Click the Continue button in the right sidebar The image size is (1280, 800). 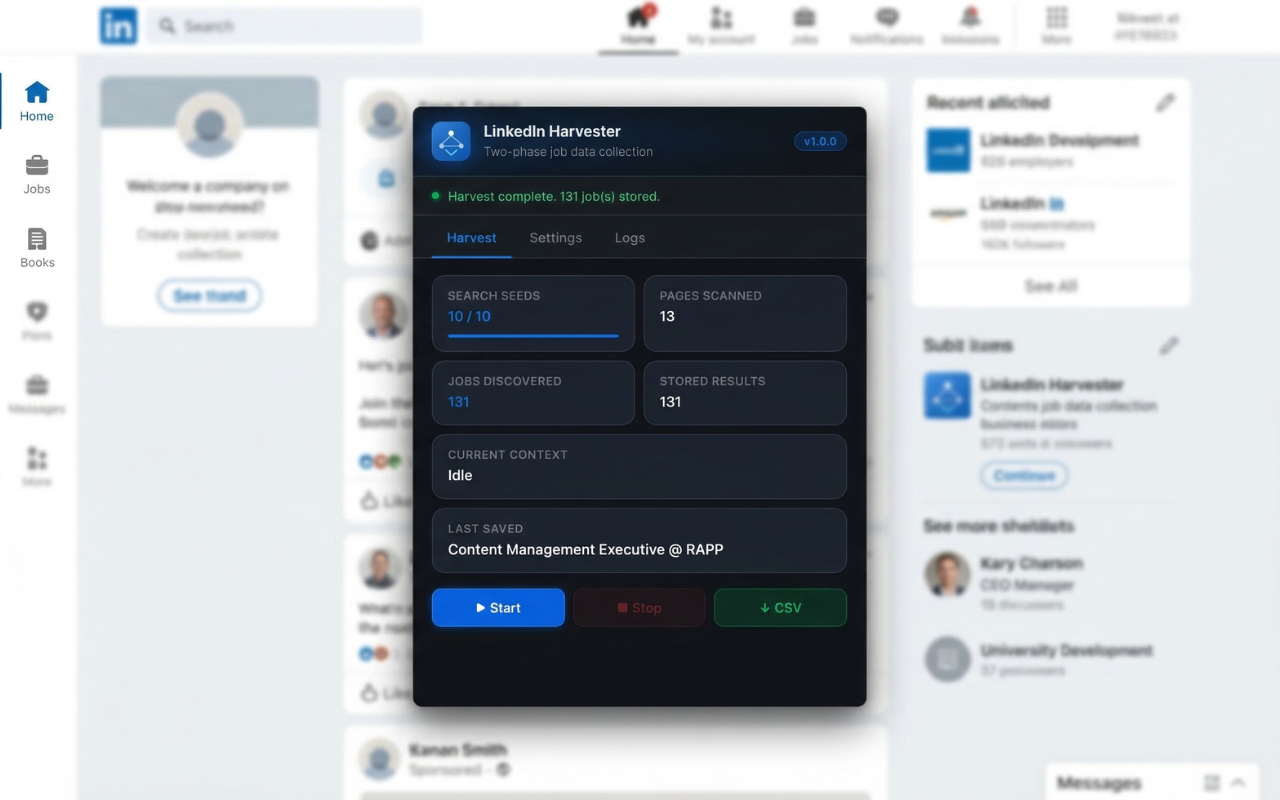(1024, 475)
